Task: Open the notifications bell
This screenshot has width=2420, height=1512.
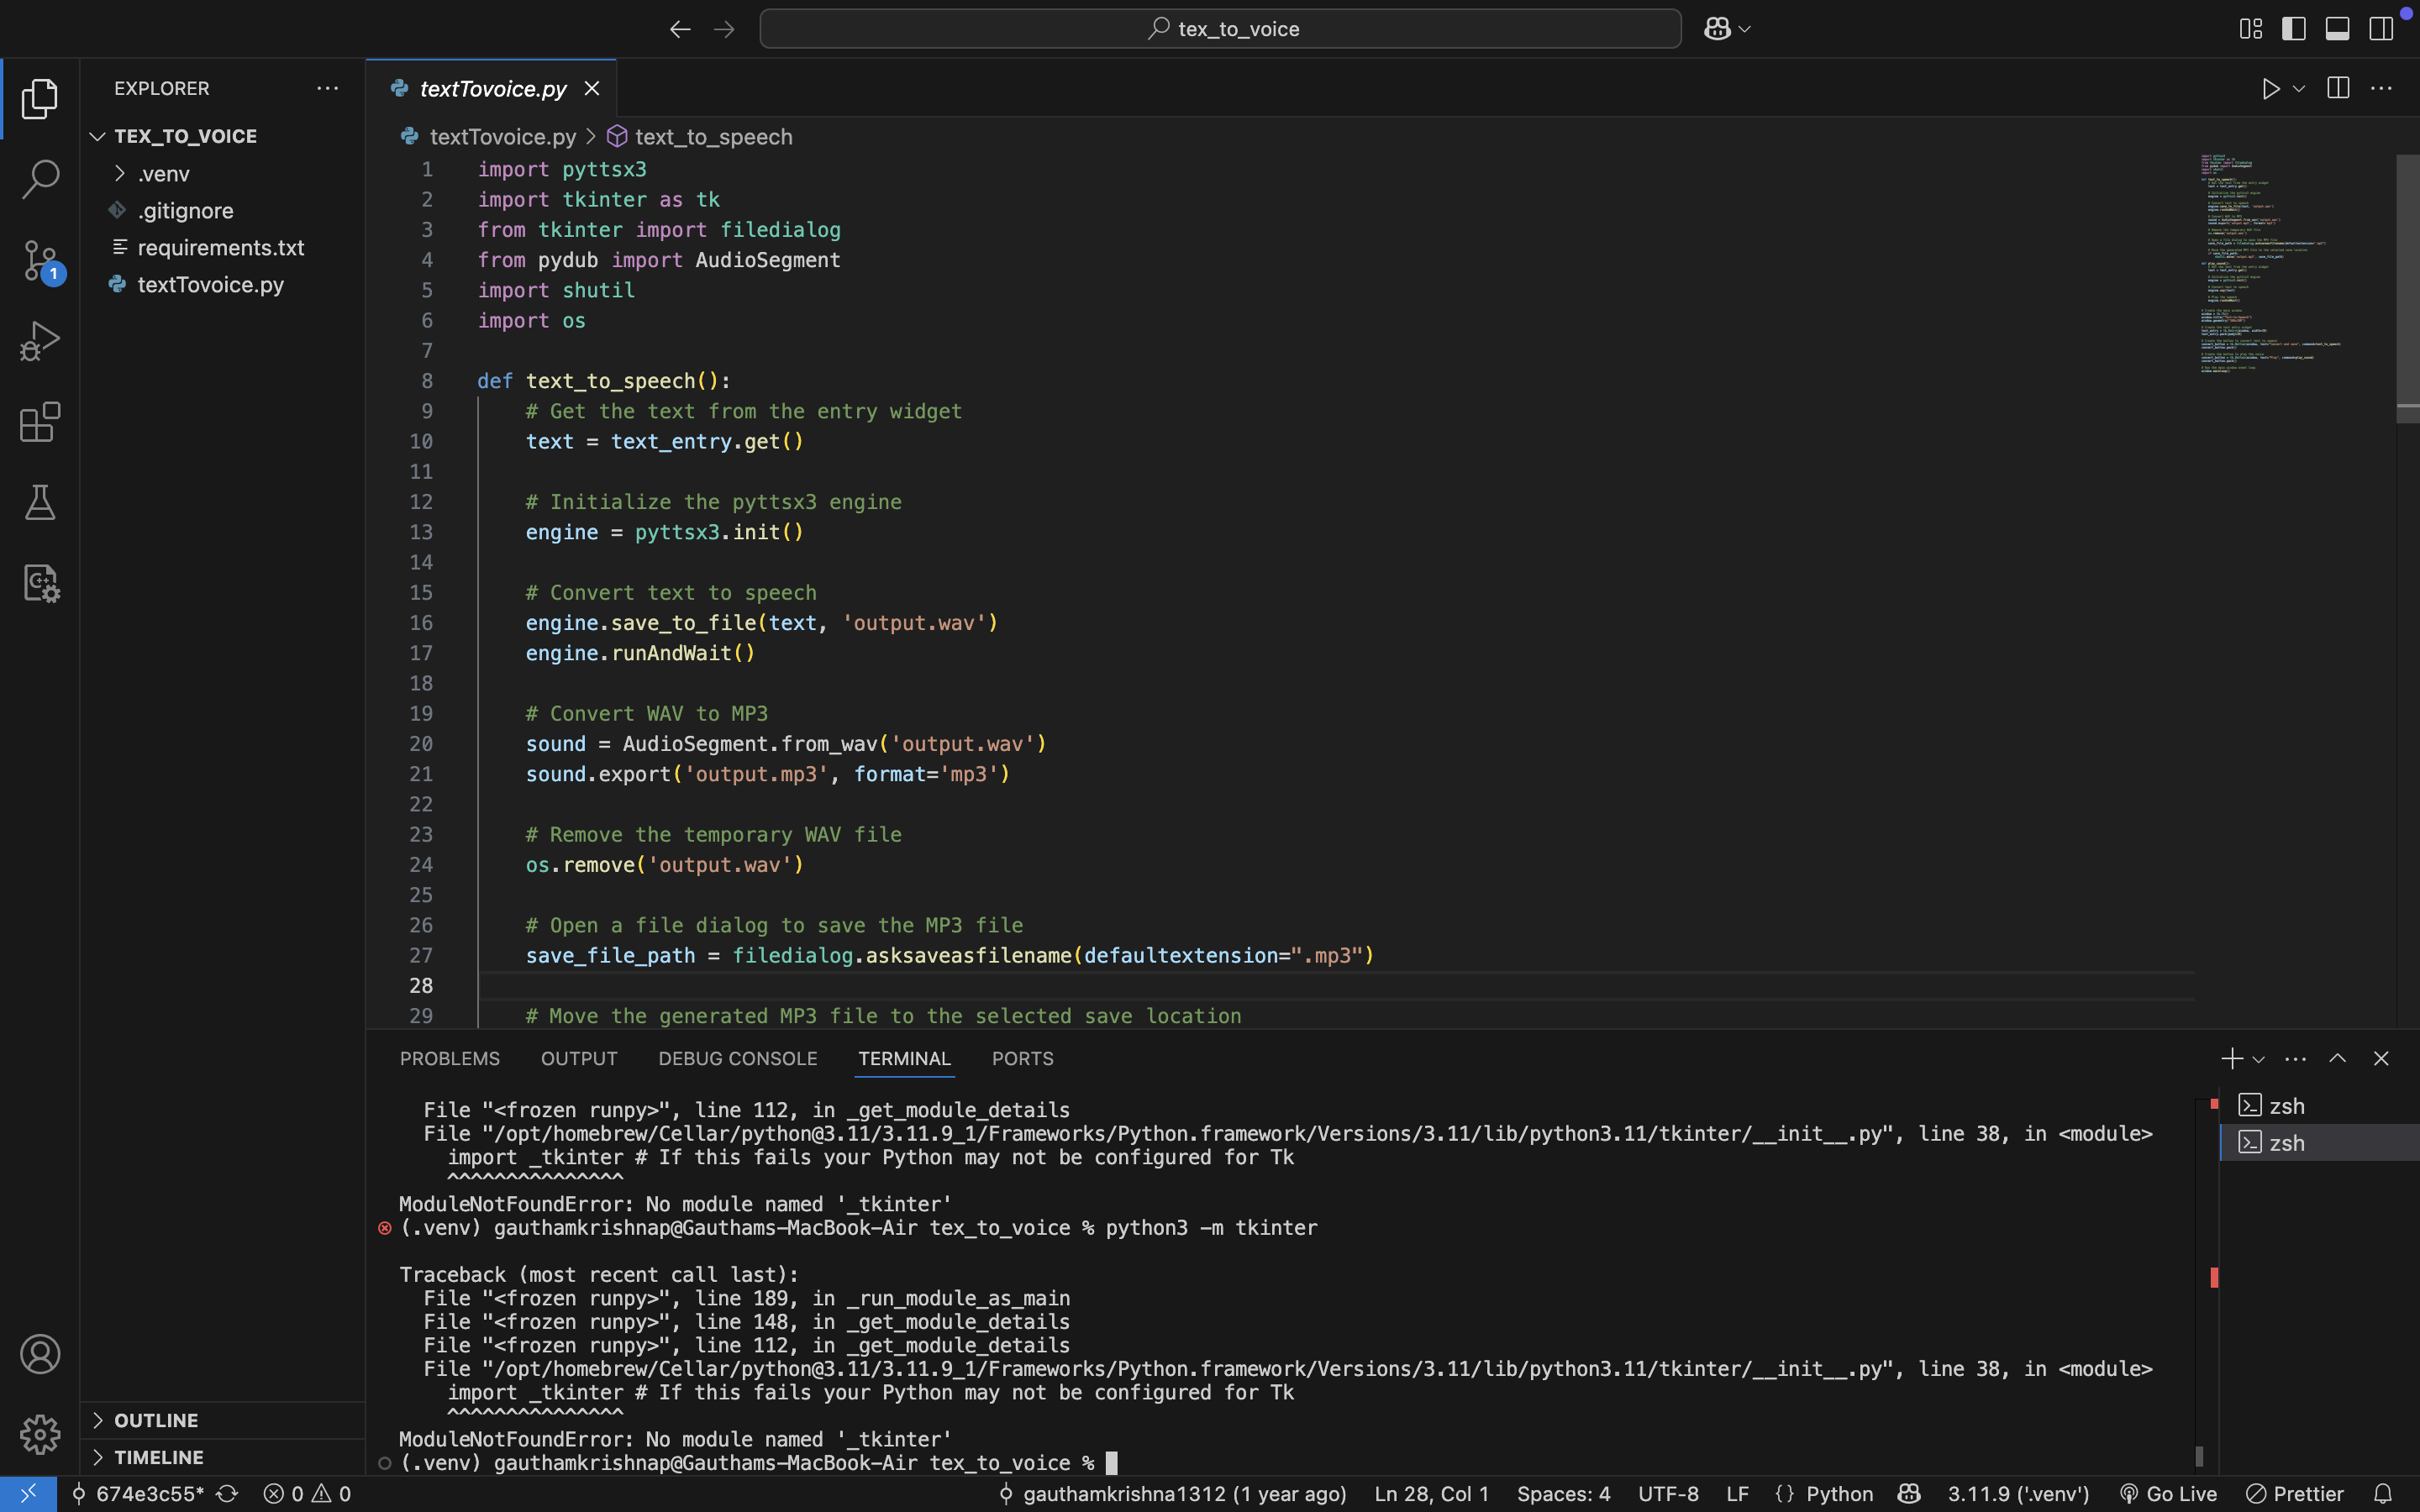Action: pyautogui.click(x=2383, y=1494)
